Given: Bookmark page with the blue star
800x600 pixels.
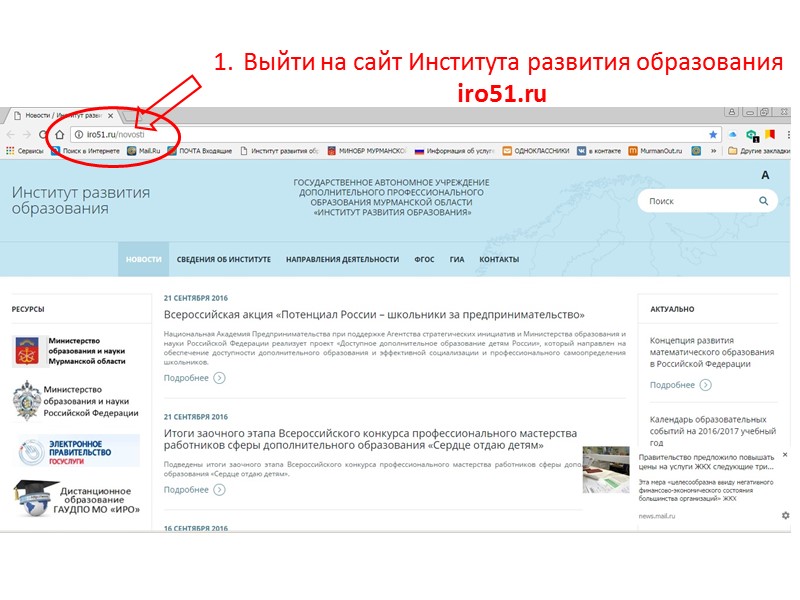Looking at the screenshot, I should 713,134.
